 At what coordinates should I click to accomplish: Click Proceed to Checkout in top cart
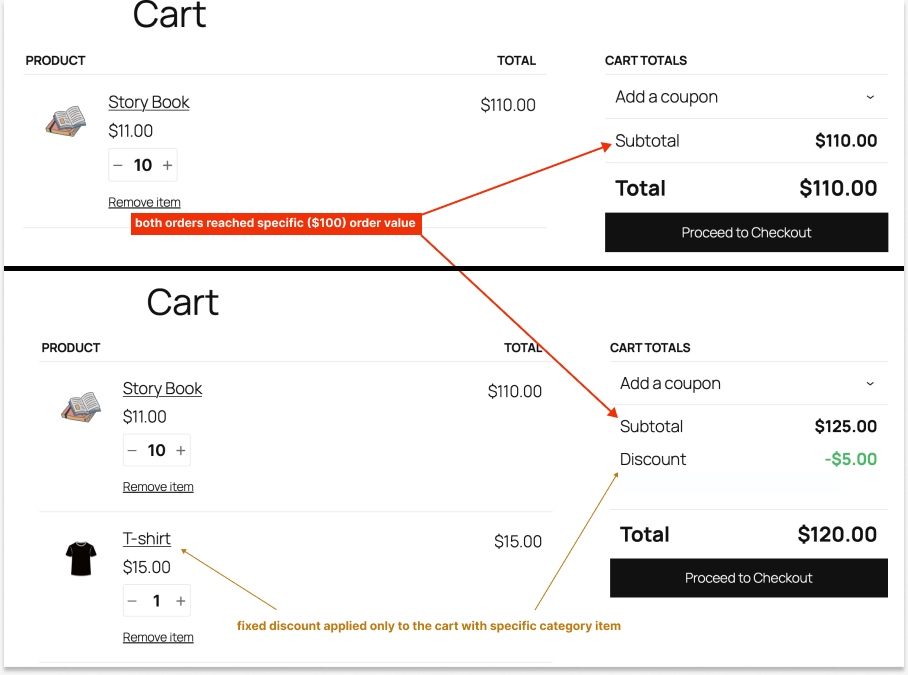click(746, 232)
